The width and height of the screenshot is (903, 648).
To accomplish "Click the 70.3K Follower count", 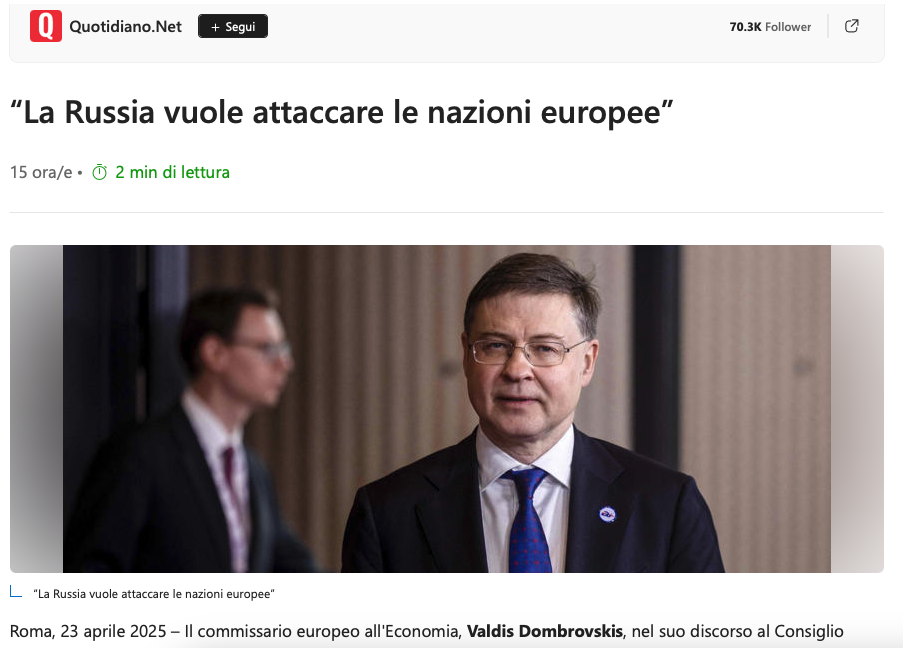I will click(x=770, y=26).
